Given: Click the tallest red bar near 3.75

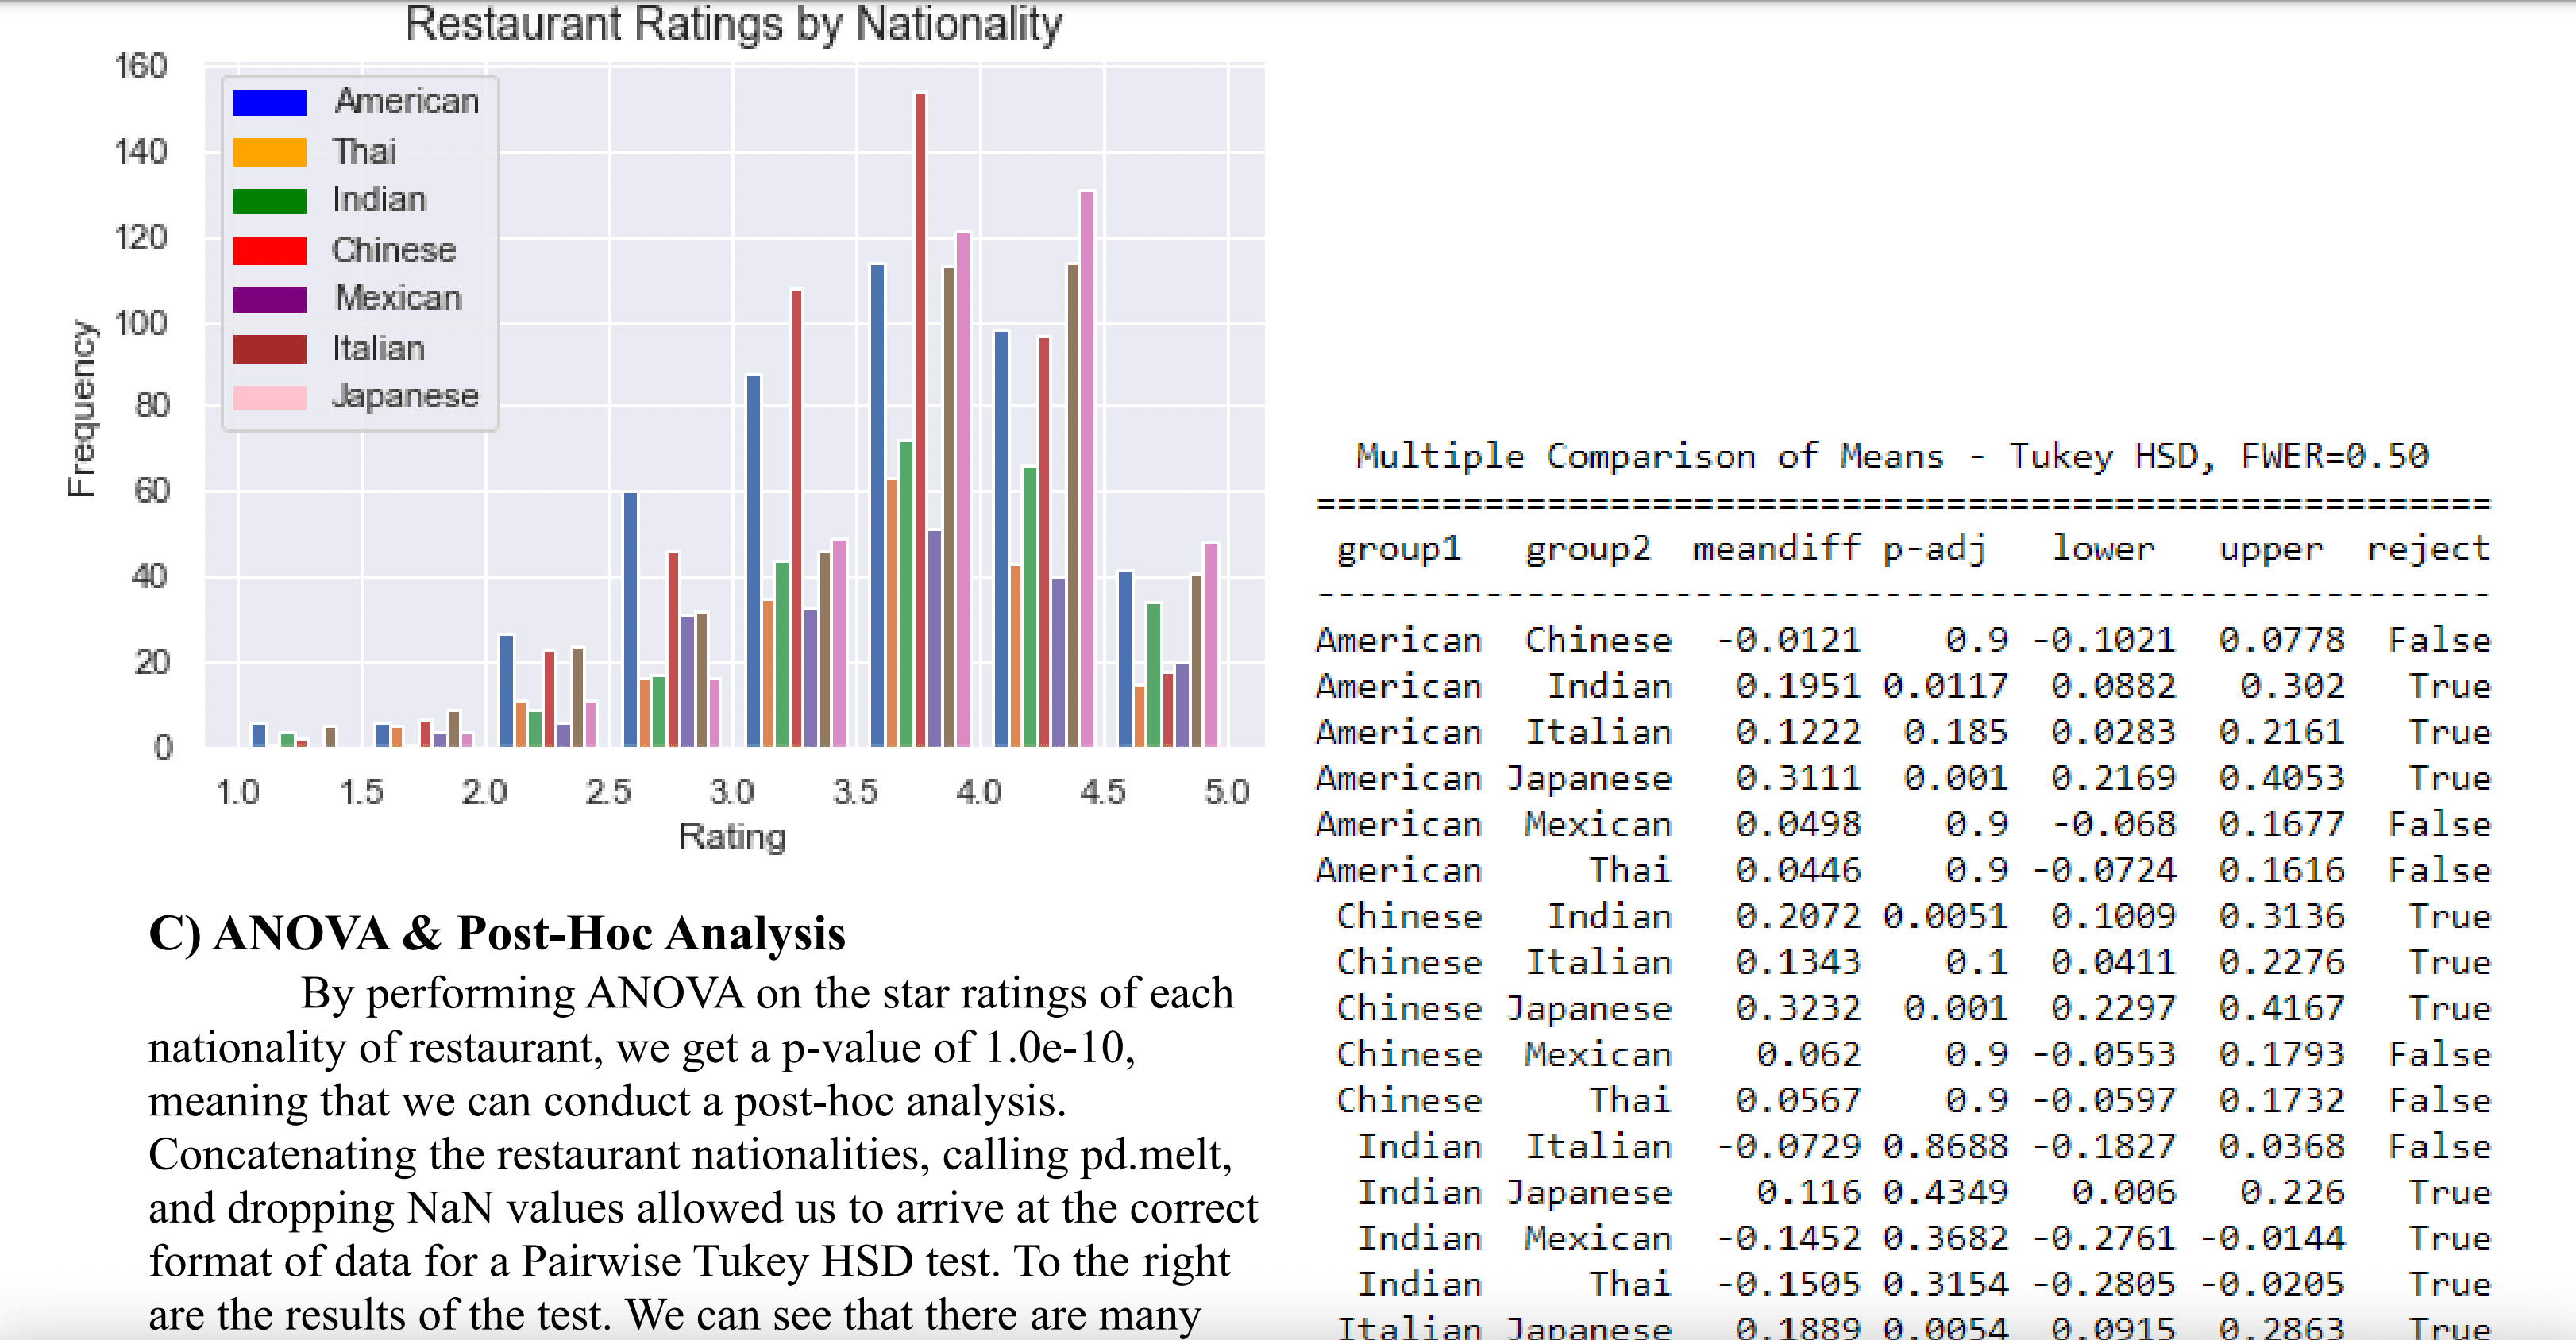Looking at the screenshot, I should coord(920,420).
